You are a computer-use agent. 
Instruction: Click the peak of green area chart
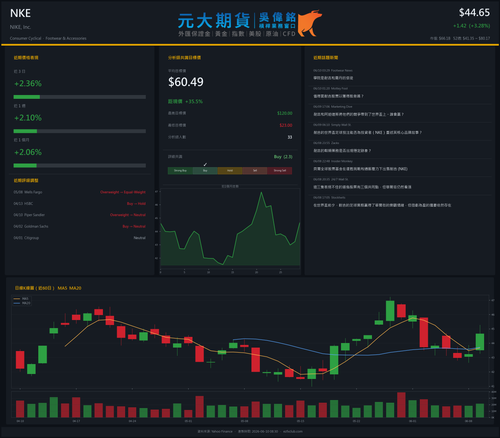[x=261, y=193]
